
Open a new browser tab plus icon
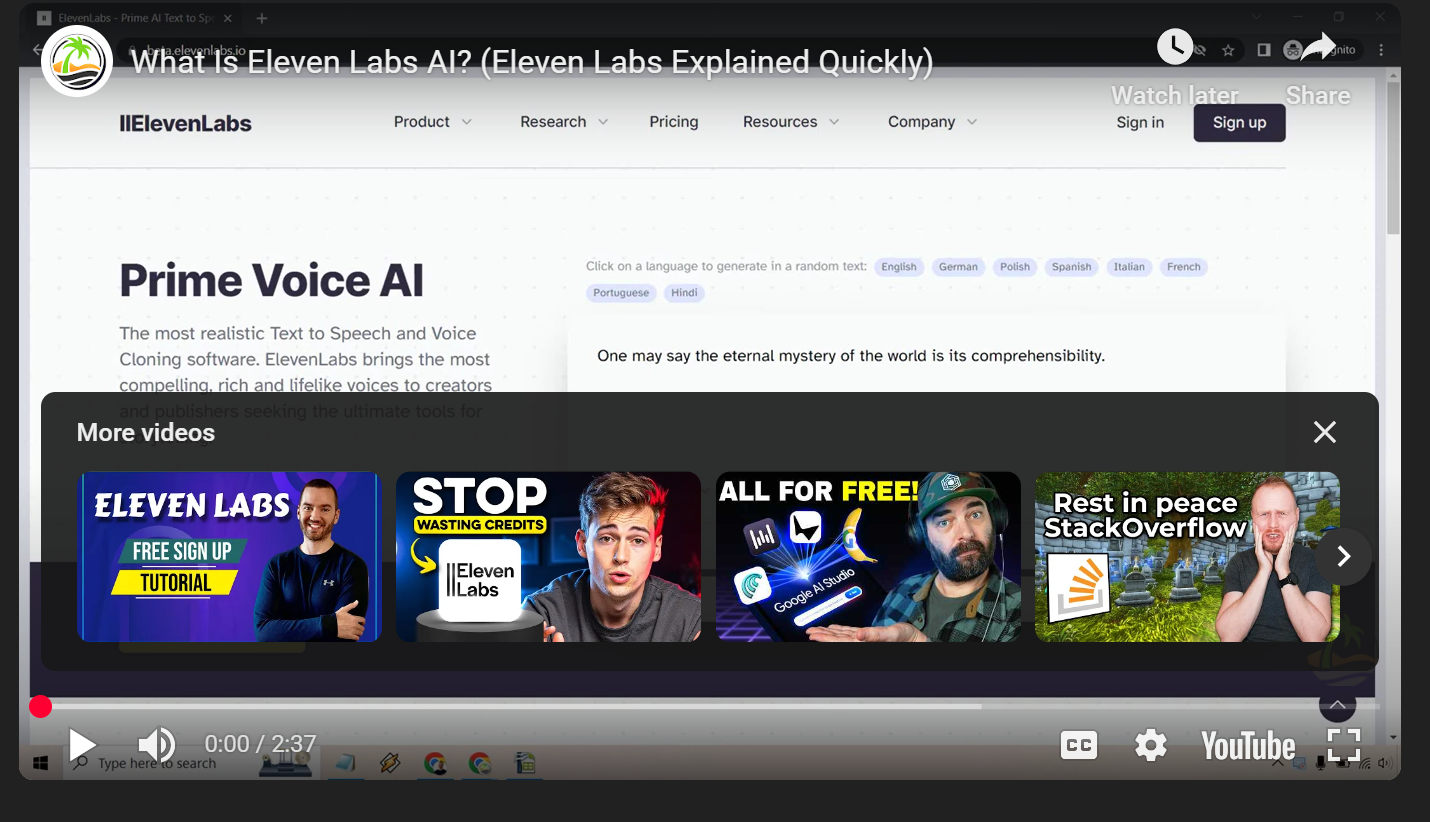pyautogui.click(x=262, y=18)
